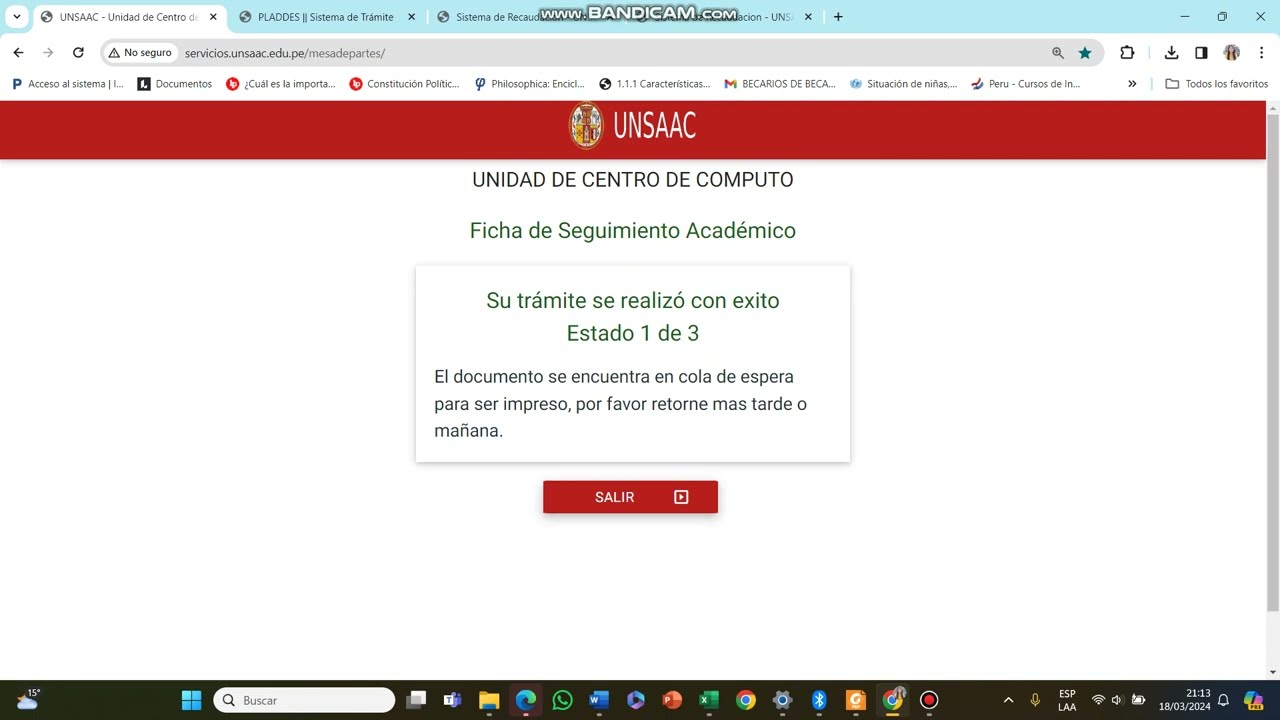Open the Documentos bookmark

coord(175,84)
